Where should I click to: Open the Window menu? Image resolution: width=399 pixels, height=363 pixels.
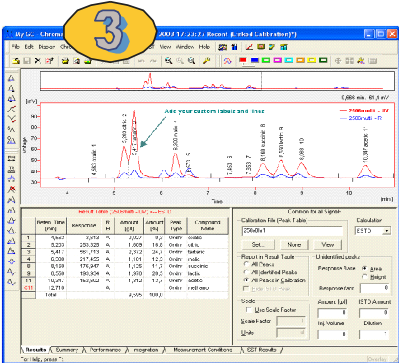click(x=185, y=47)
